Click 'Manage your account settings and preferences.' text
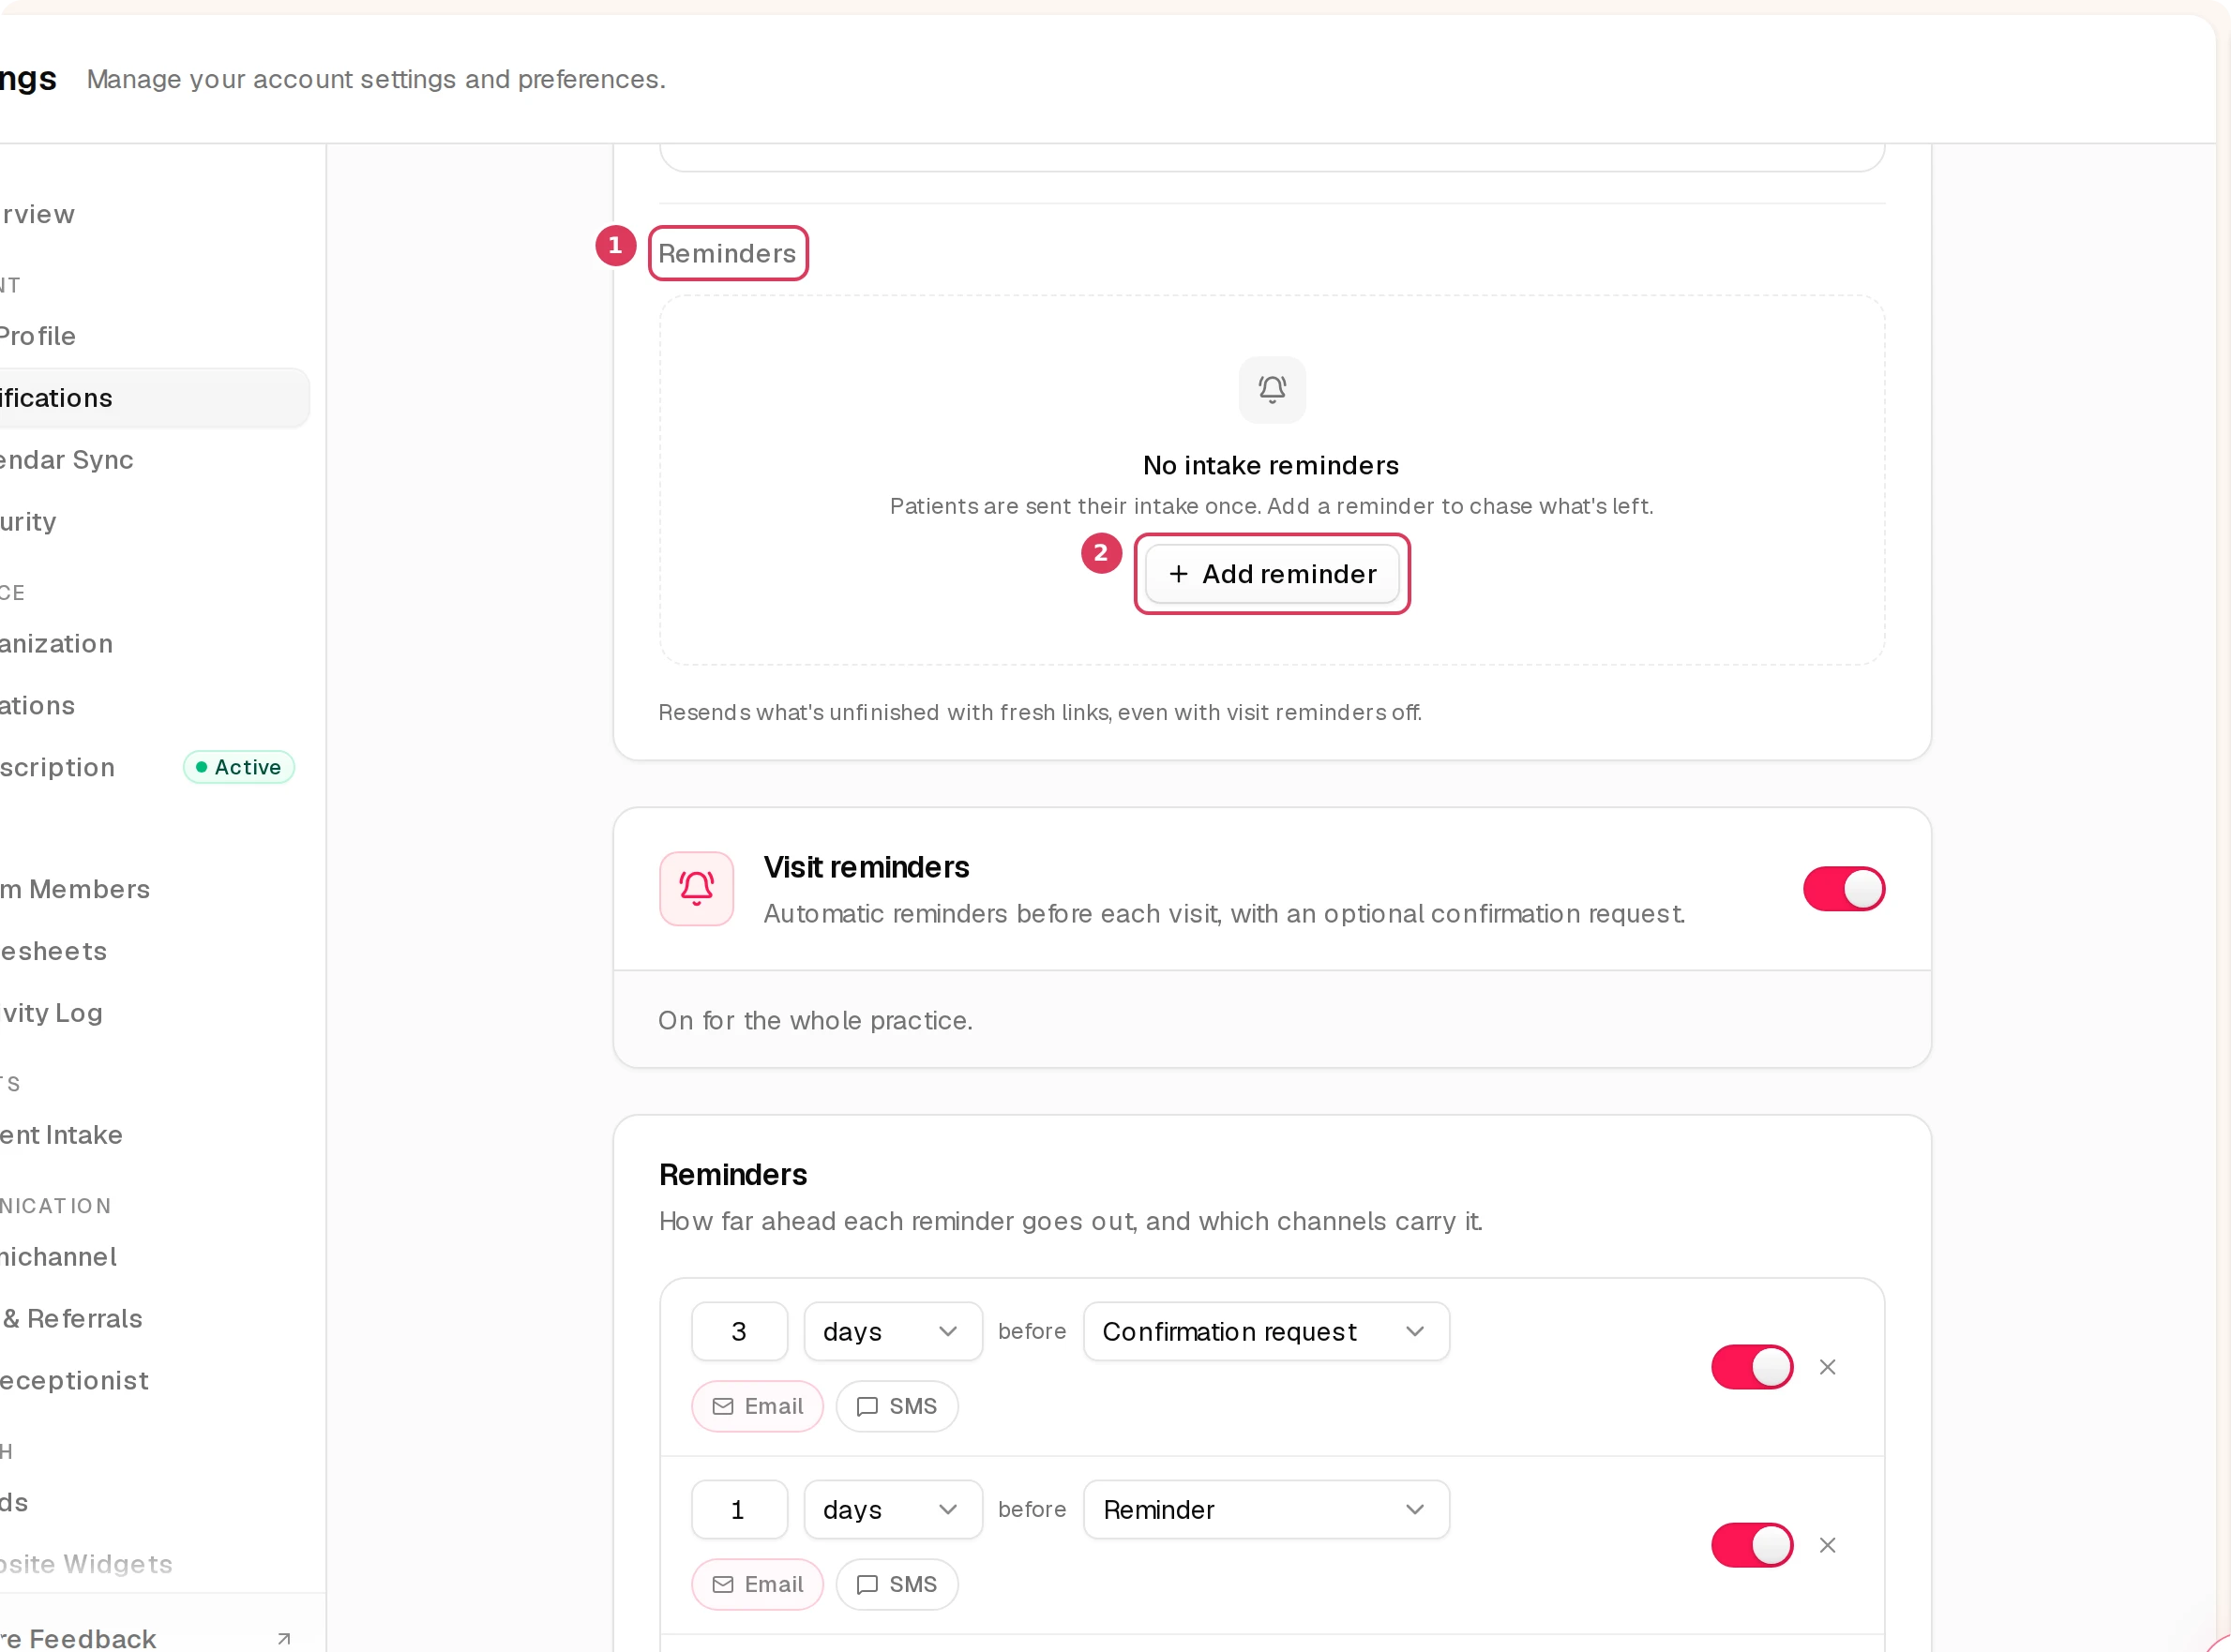This screenshot has height=1652, width=2231. (x=376, y=79)
